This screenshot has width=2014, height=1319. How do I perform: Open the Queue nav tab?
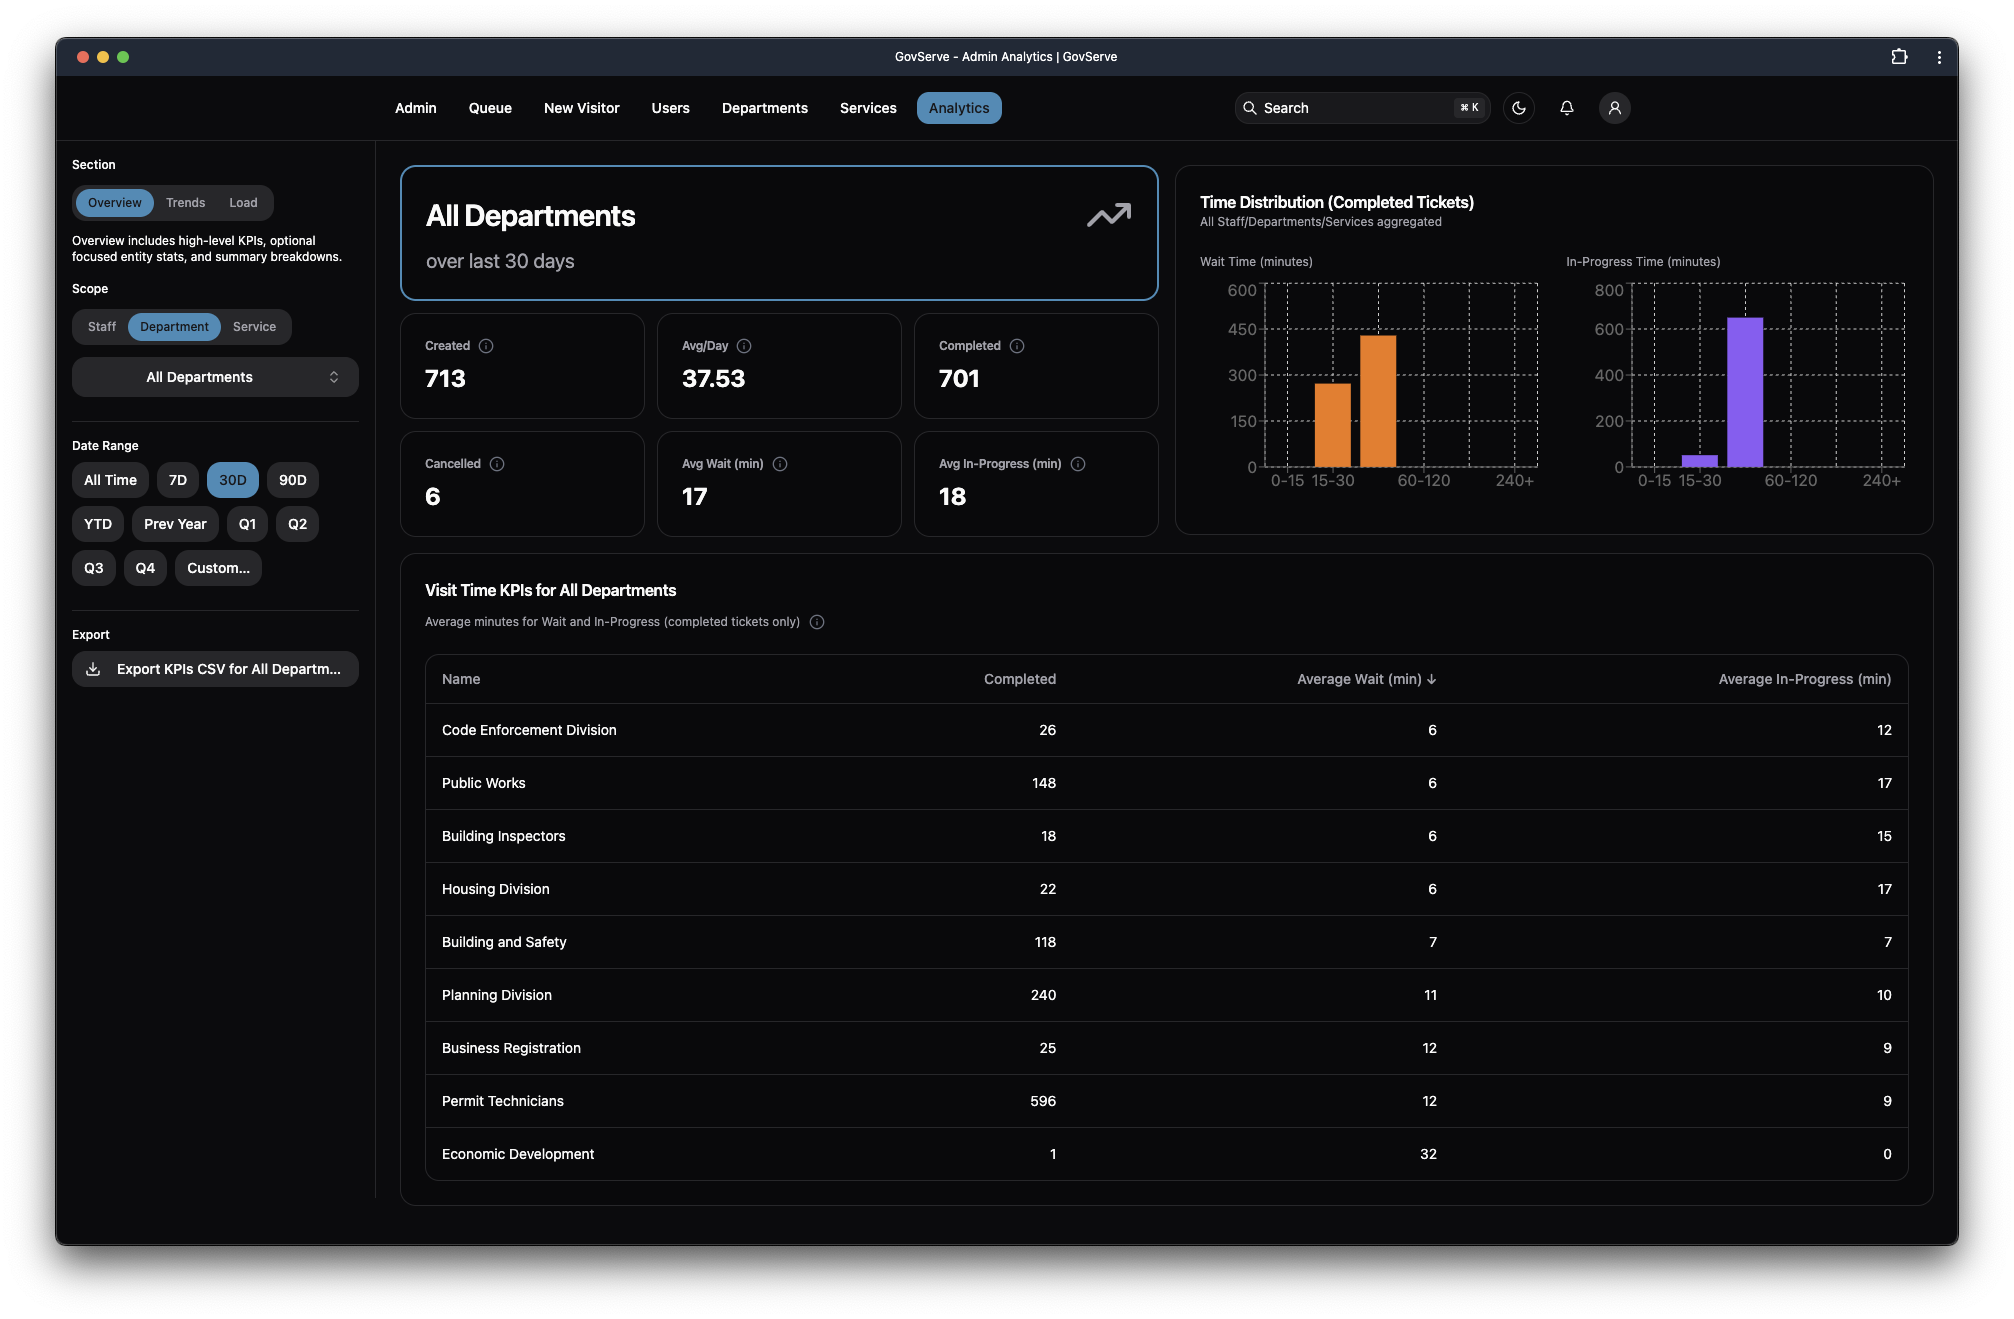tap(490, 108)
